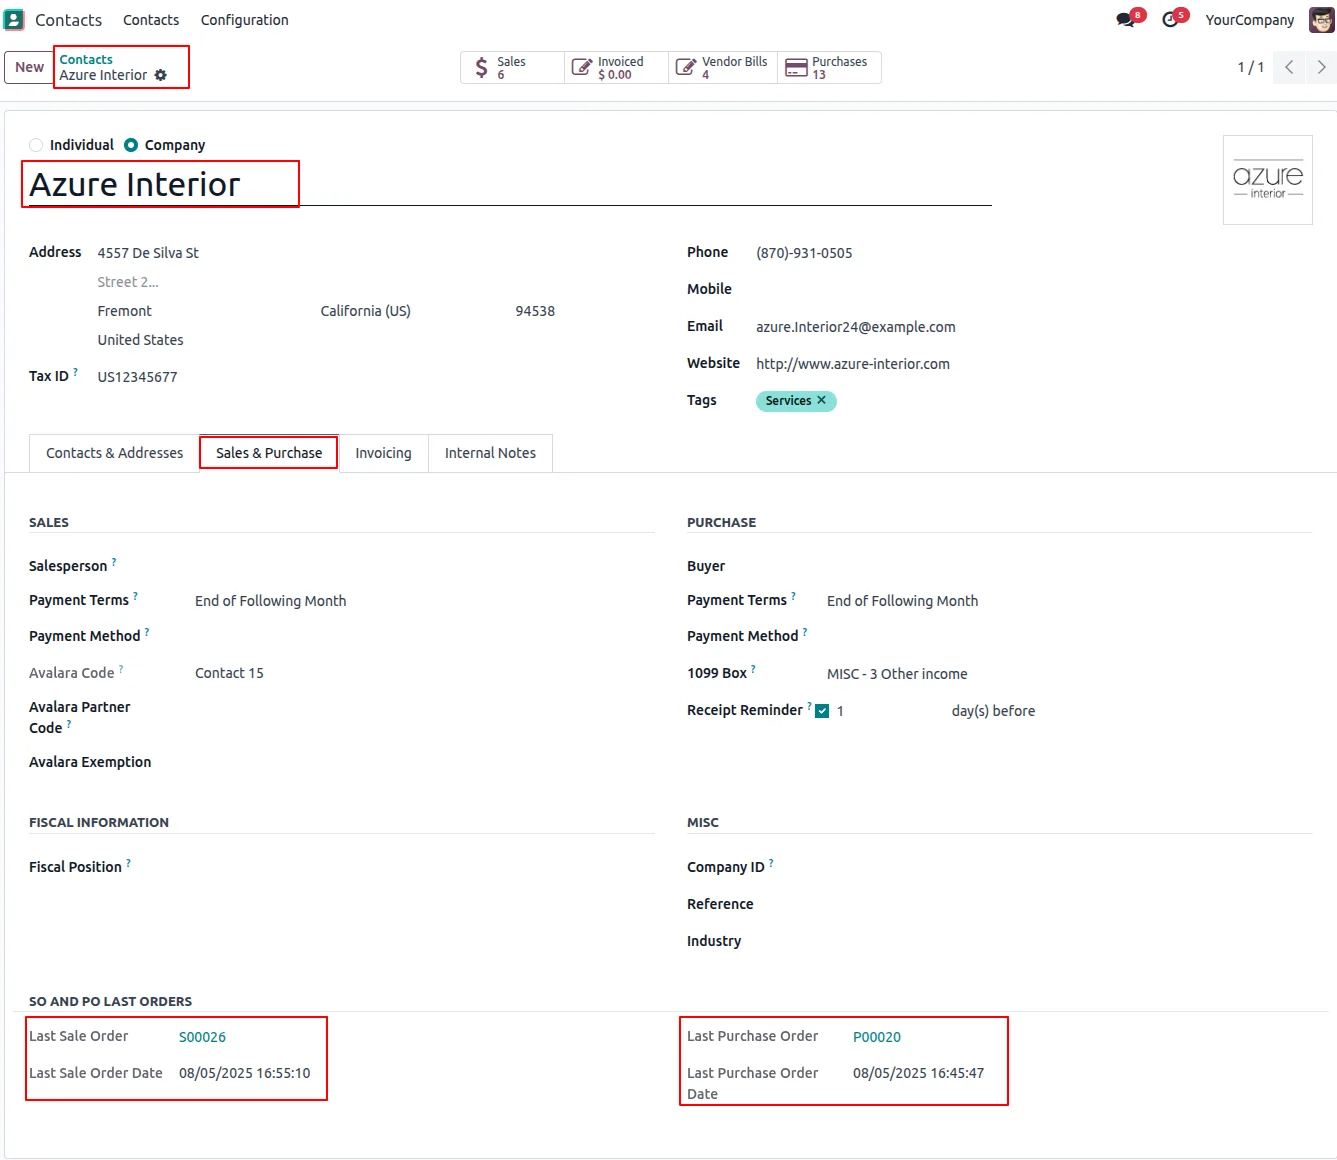This screenshot has height=1160, width=1337.
Task: Open the Purchases smart button
Action: coord(829,68)
